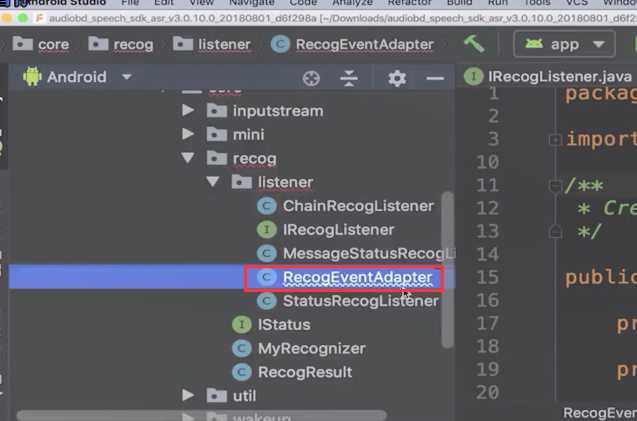This screenshot has height=421, width=637.
Task: Fold the doc comment on line 11
Action: coord(555,187)
